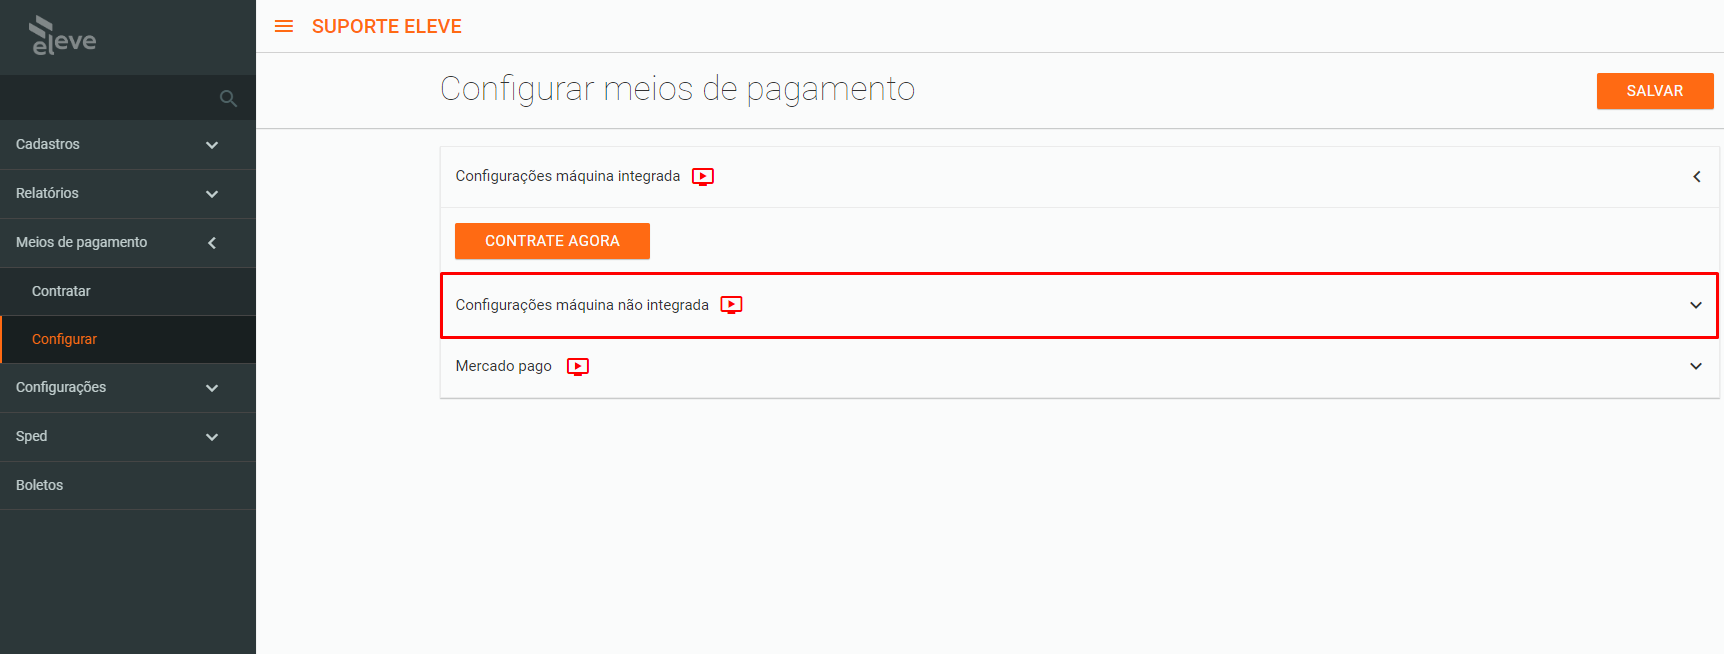Screen dimensions: 1724x654
Task: Collapse the Meios de pagamento menu
Action: click(x=128, y=243)
